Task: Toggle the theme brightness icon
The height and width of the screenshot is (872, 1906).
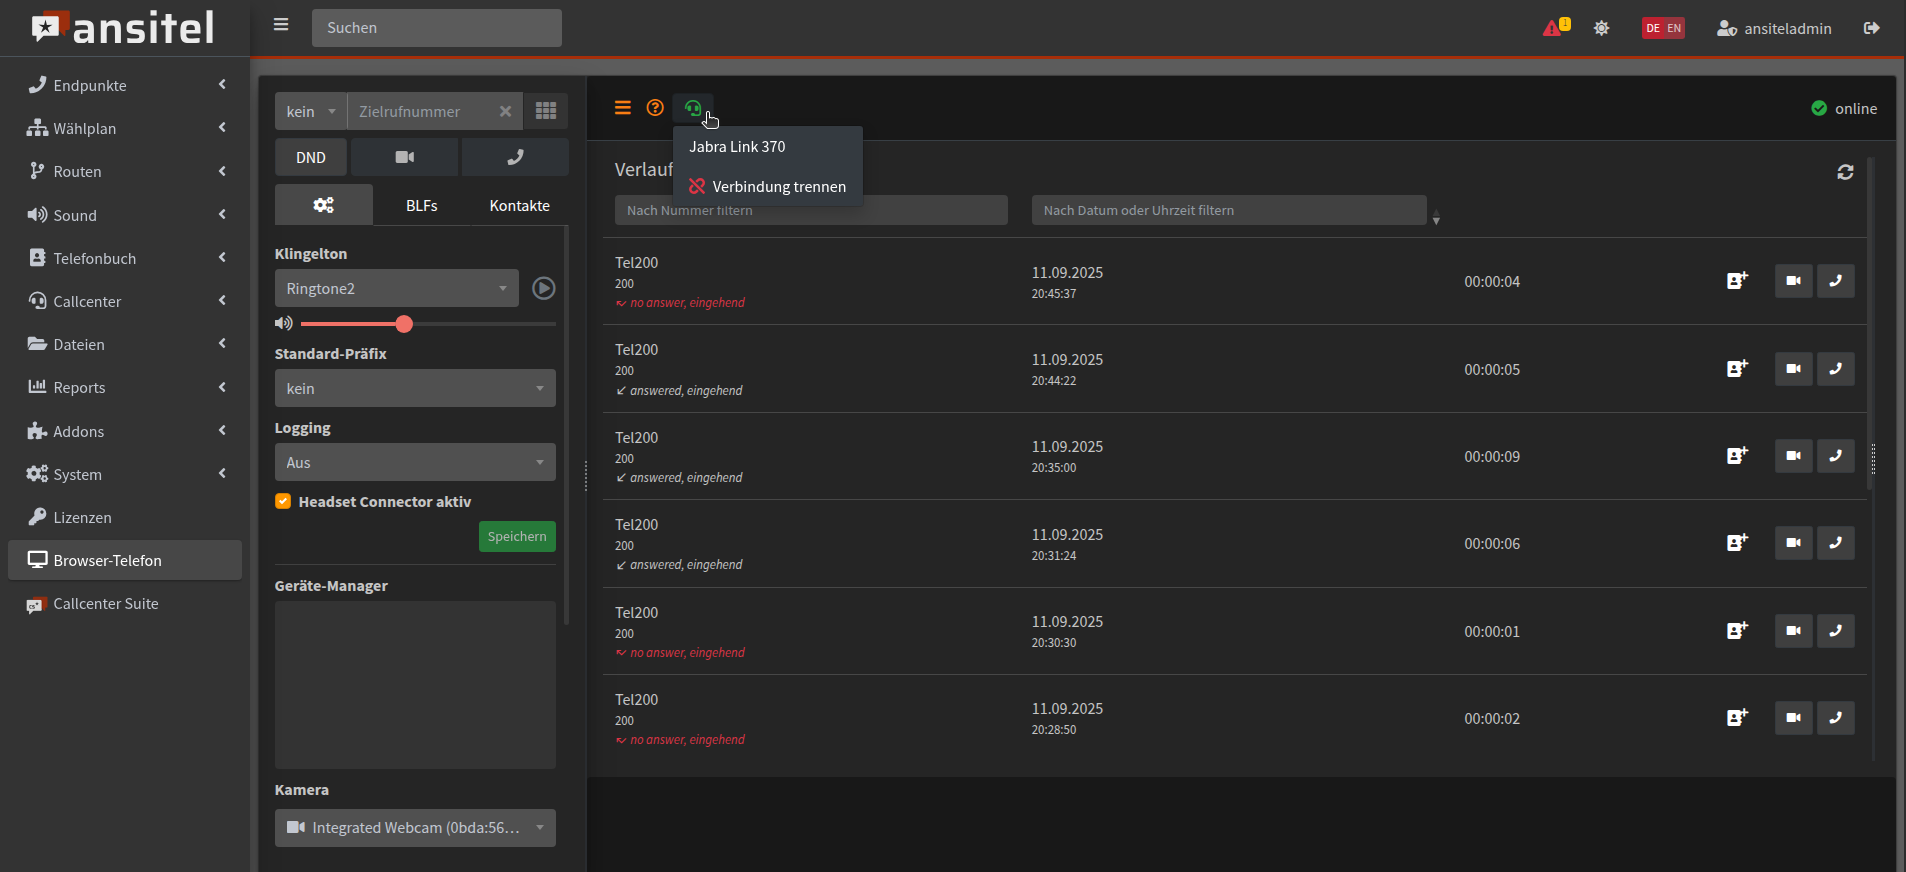Action: (x=1601, y=28)
